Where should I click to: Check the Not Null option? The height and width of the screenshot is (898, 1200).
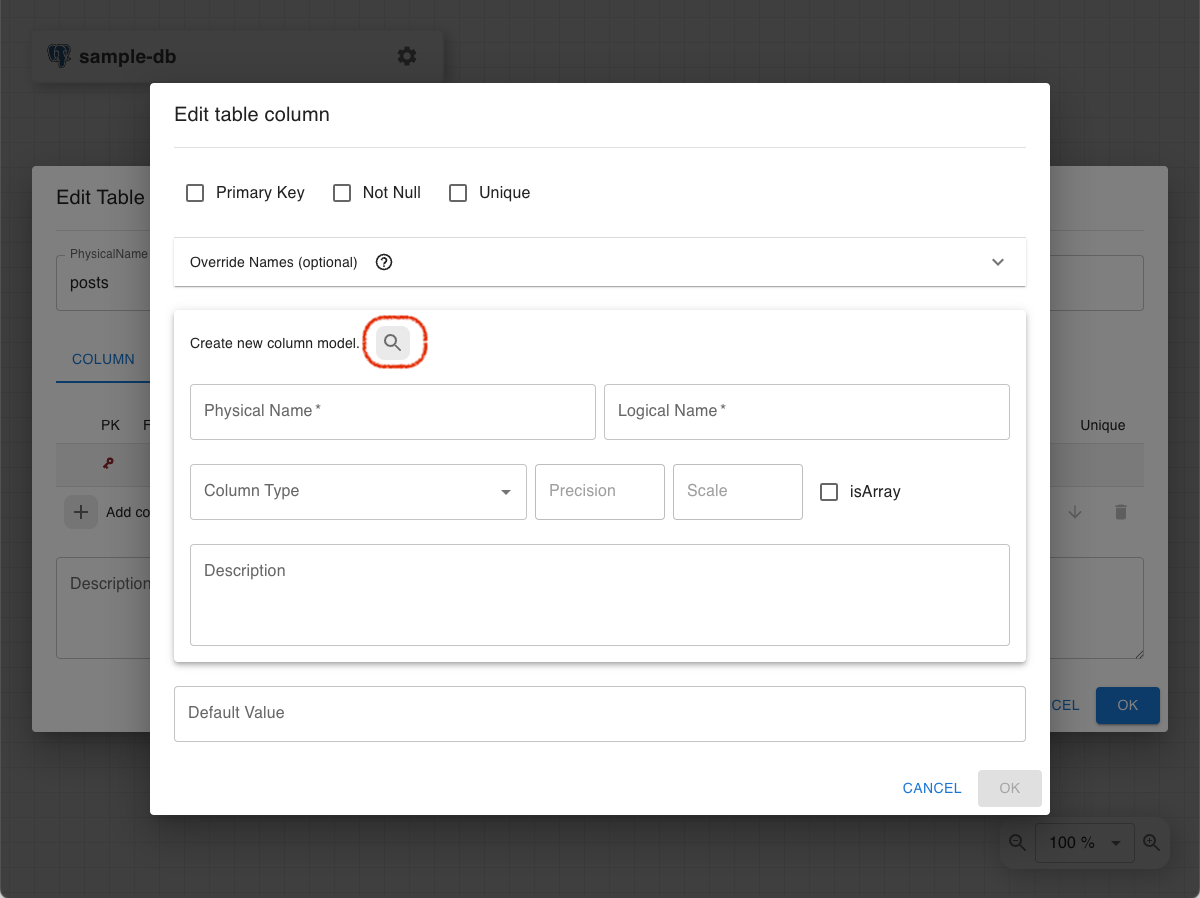(x=342, y=193)
